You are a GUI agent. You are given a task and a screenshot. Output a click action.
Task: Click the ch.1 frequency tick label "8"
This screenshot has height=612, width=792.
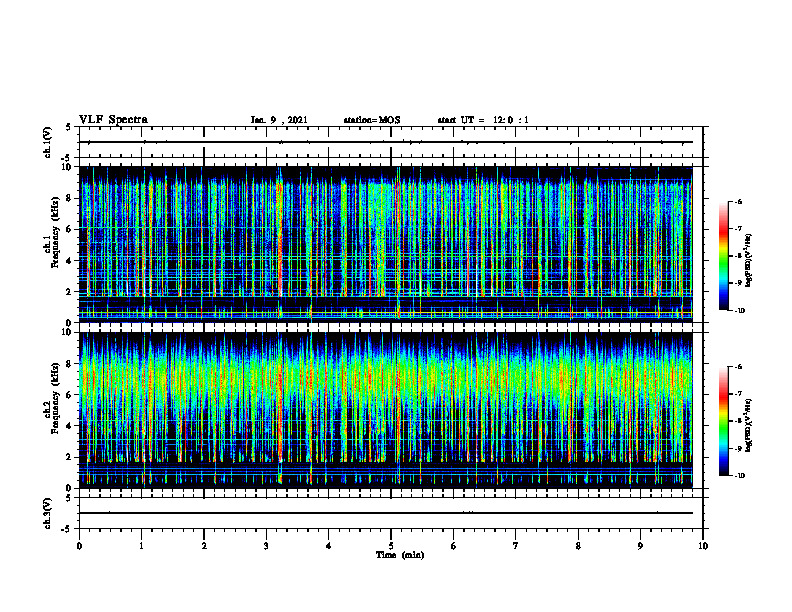69,198
